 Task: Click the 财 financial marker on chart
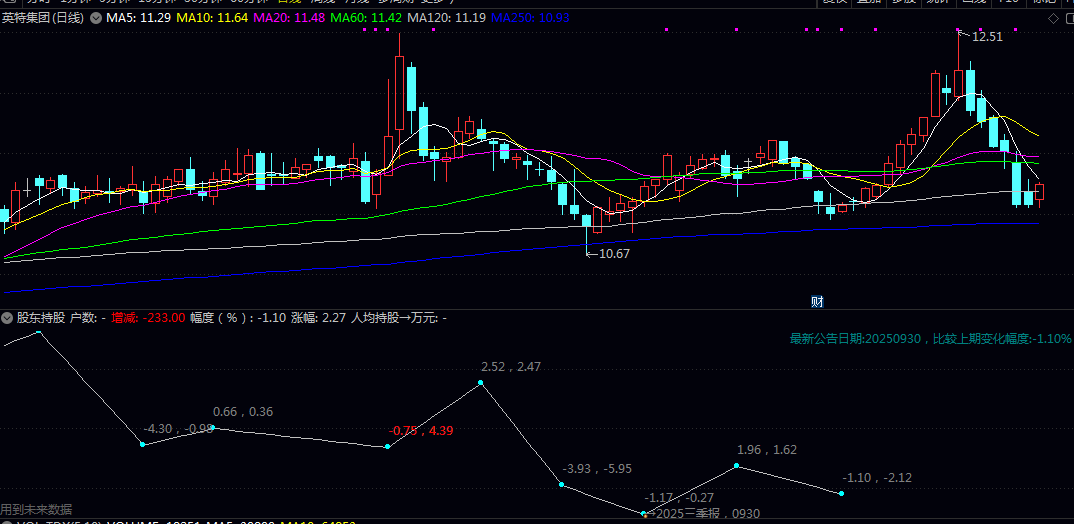(x=817, y=301)
